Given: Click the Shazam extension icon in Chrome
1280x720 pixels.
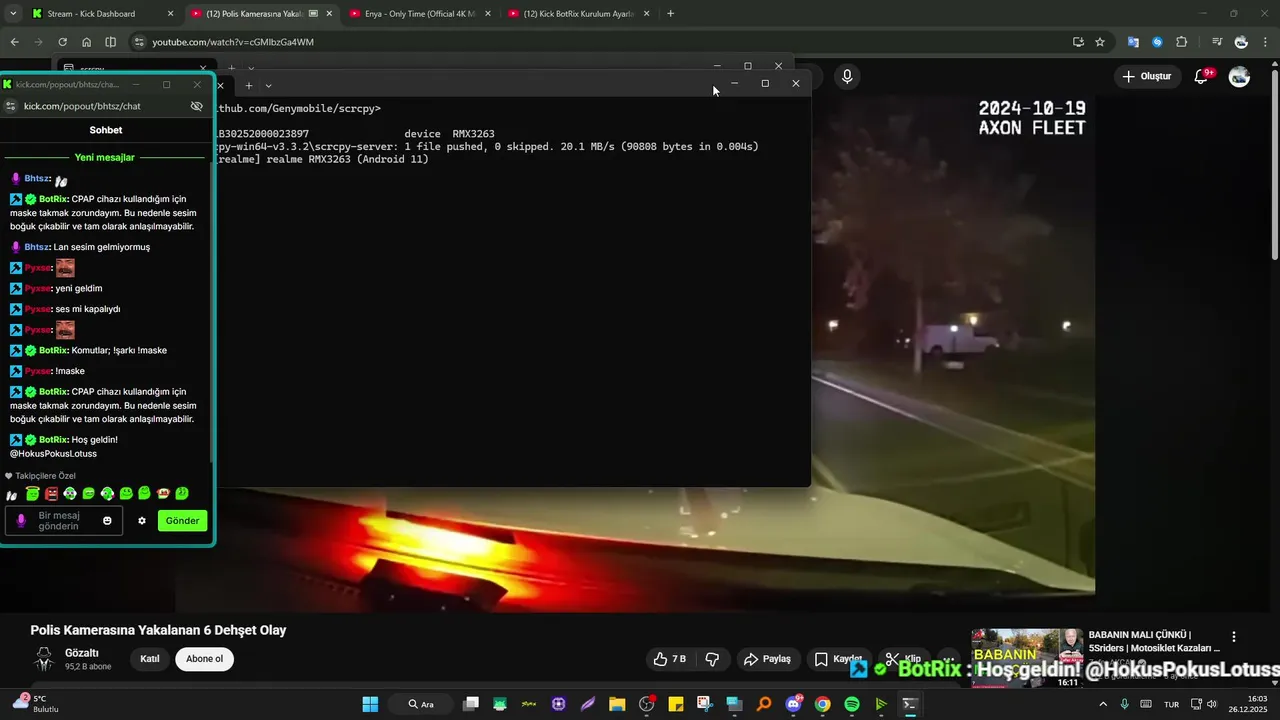Looking at the screenshot, I should pyautogui.click(x=1157, y=42).
